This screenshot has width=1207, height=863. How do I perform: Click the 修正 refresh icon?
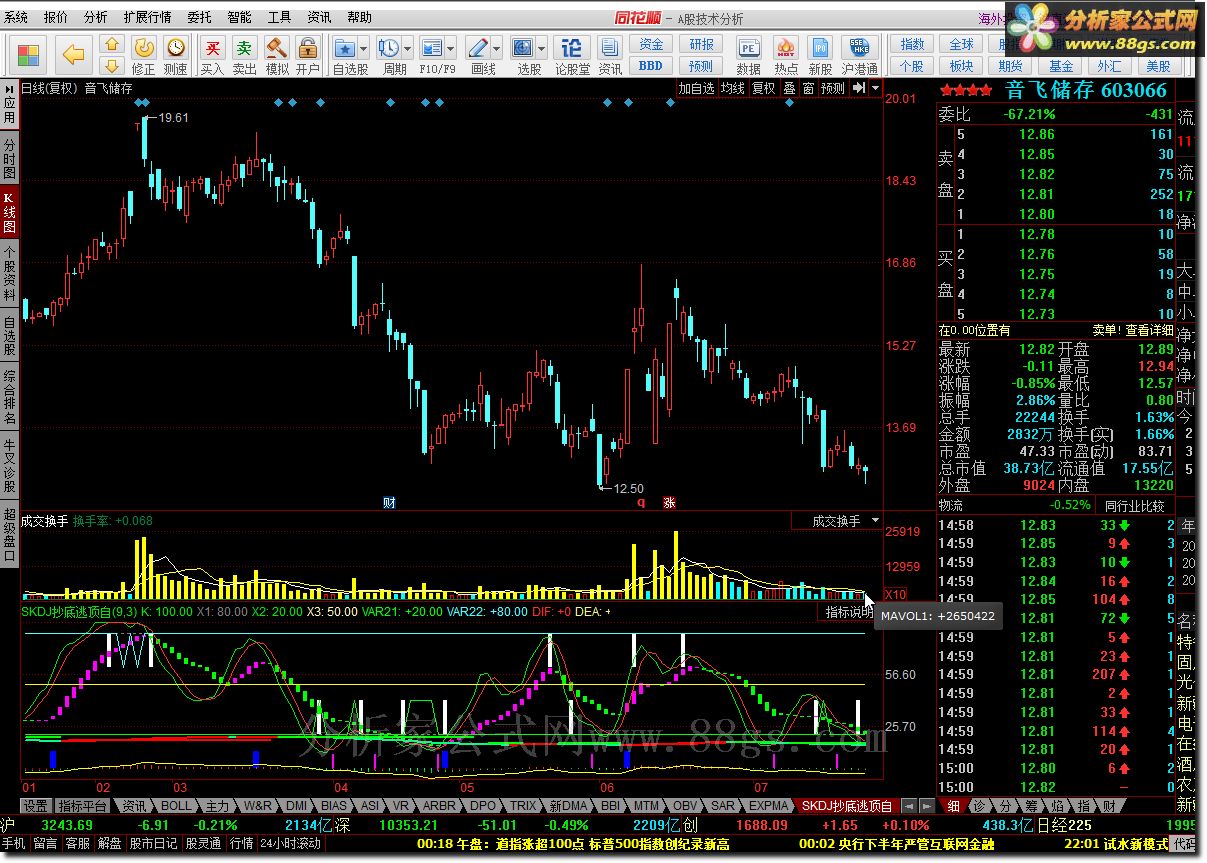pyautogui.click(x=144, y=47)
